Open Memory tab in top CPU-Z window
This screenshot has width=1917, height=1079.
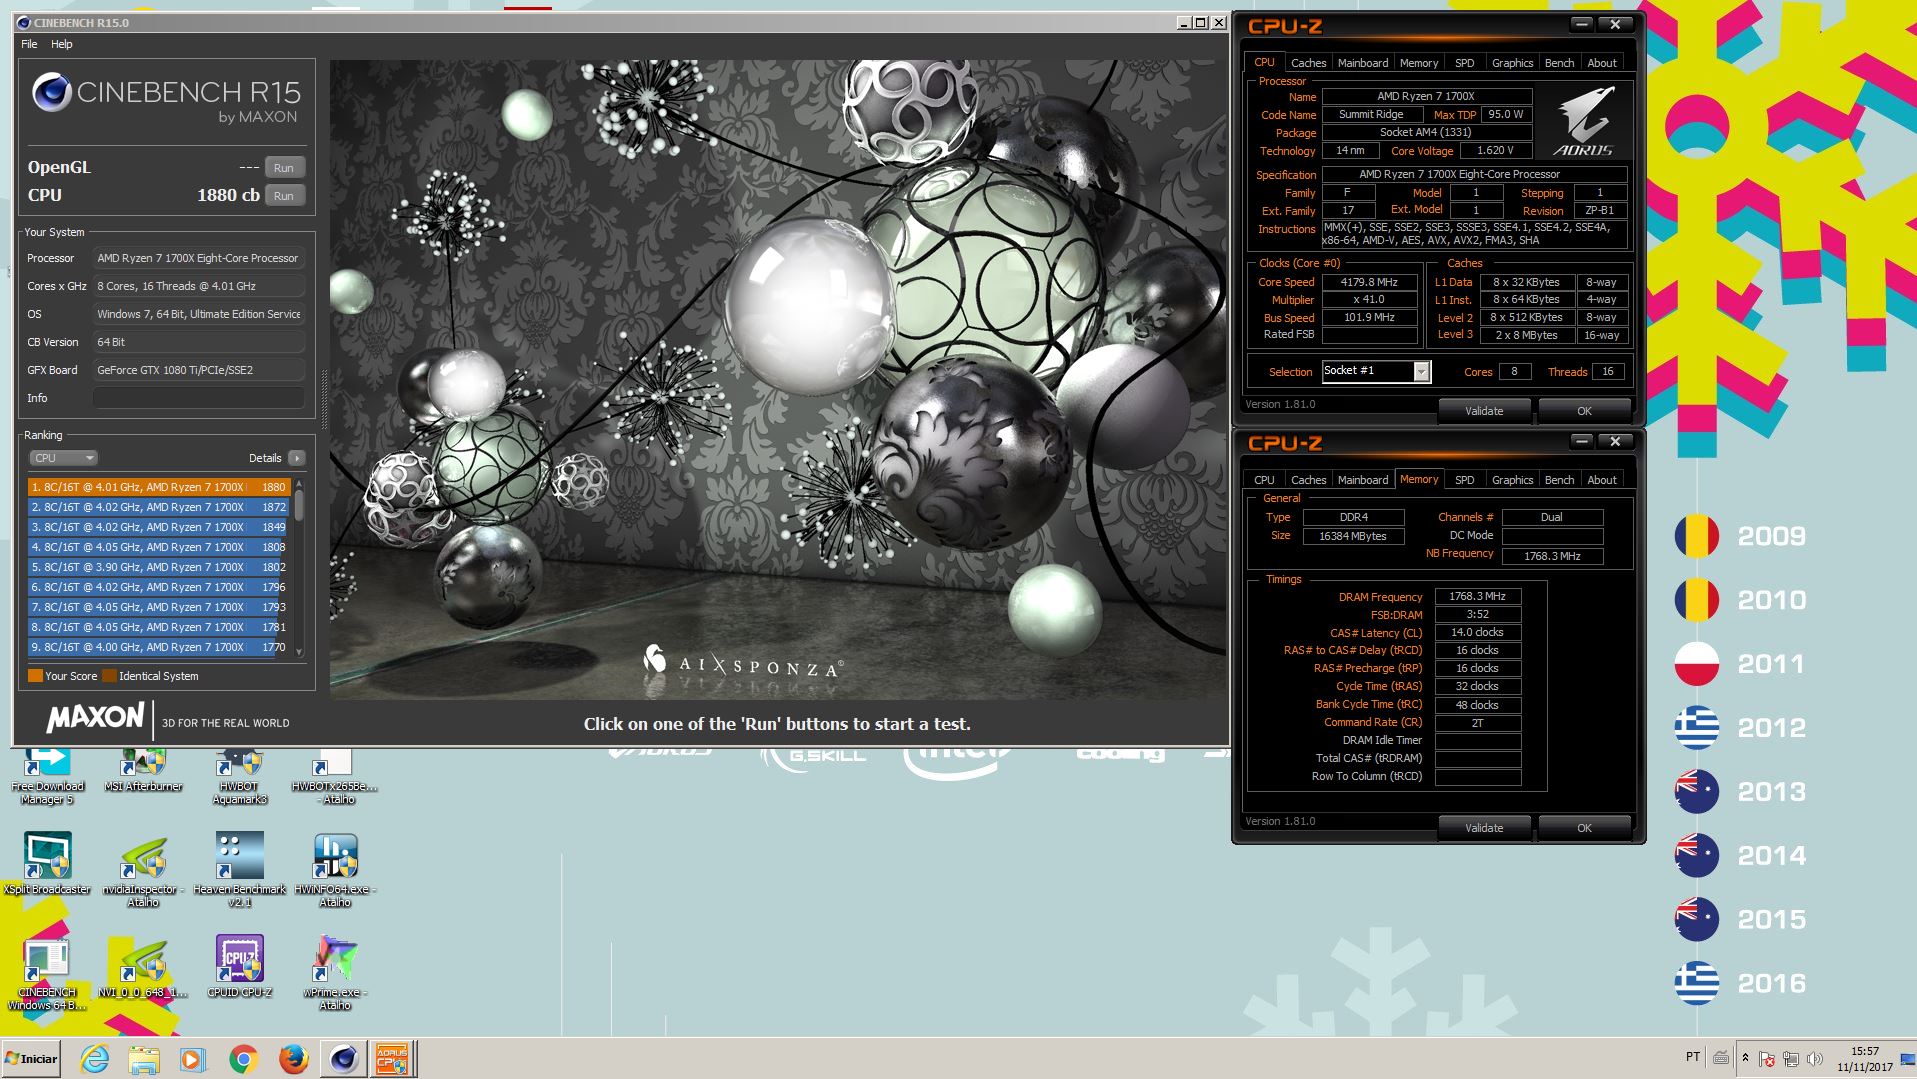pos(1419,63)
